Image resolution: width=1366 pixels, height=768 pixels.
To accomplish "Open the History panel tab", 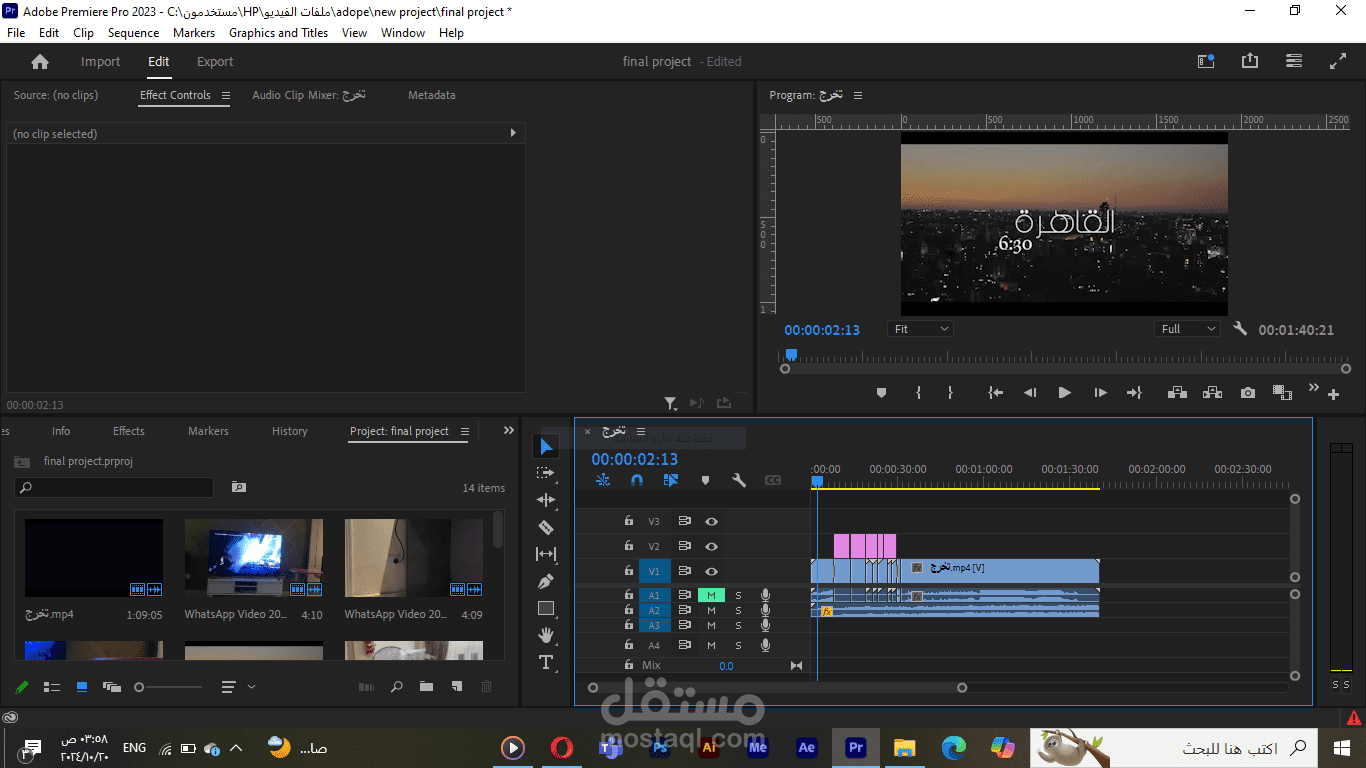I will pos(290,432).
